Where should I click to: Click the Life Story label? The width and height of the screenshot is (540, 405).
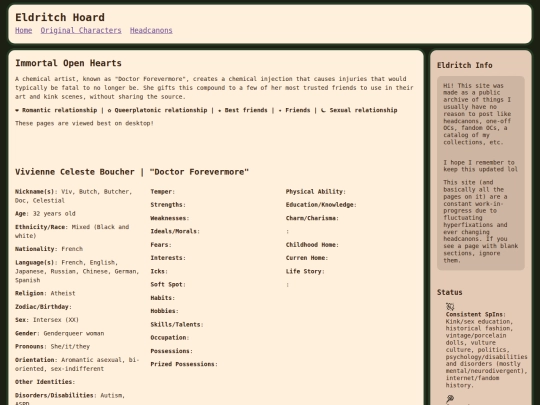[x=305, y=271]
